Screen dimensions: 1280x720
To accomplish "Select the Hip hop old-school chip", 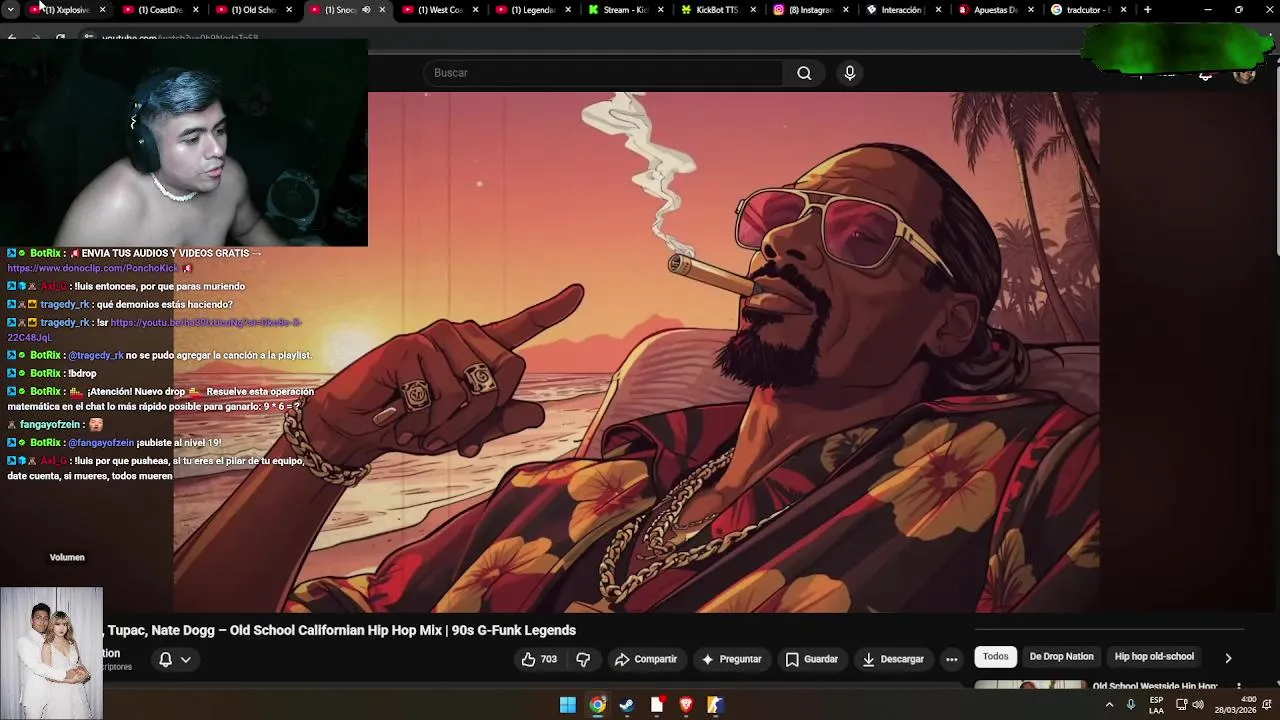I will (x=1154, y=657).
